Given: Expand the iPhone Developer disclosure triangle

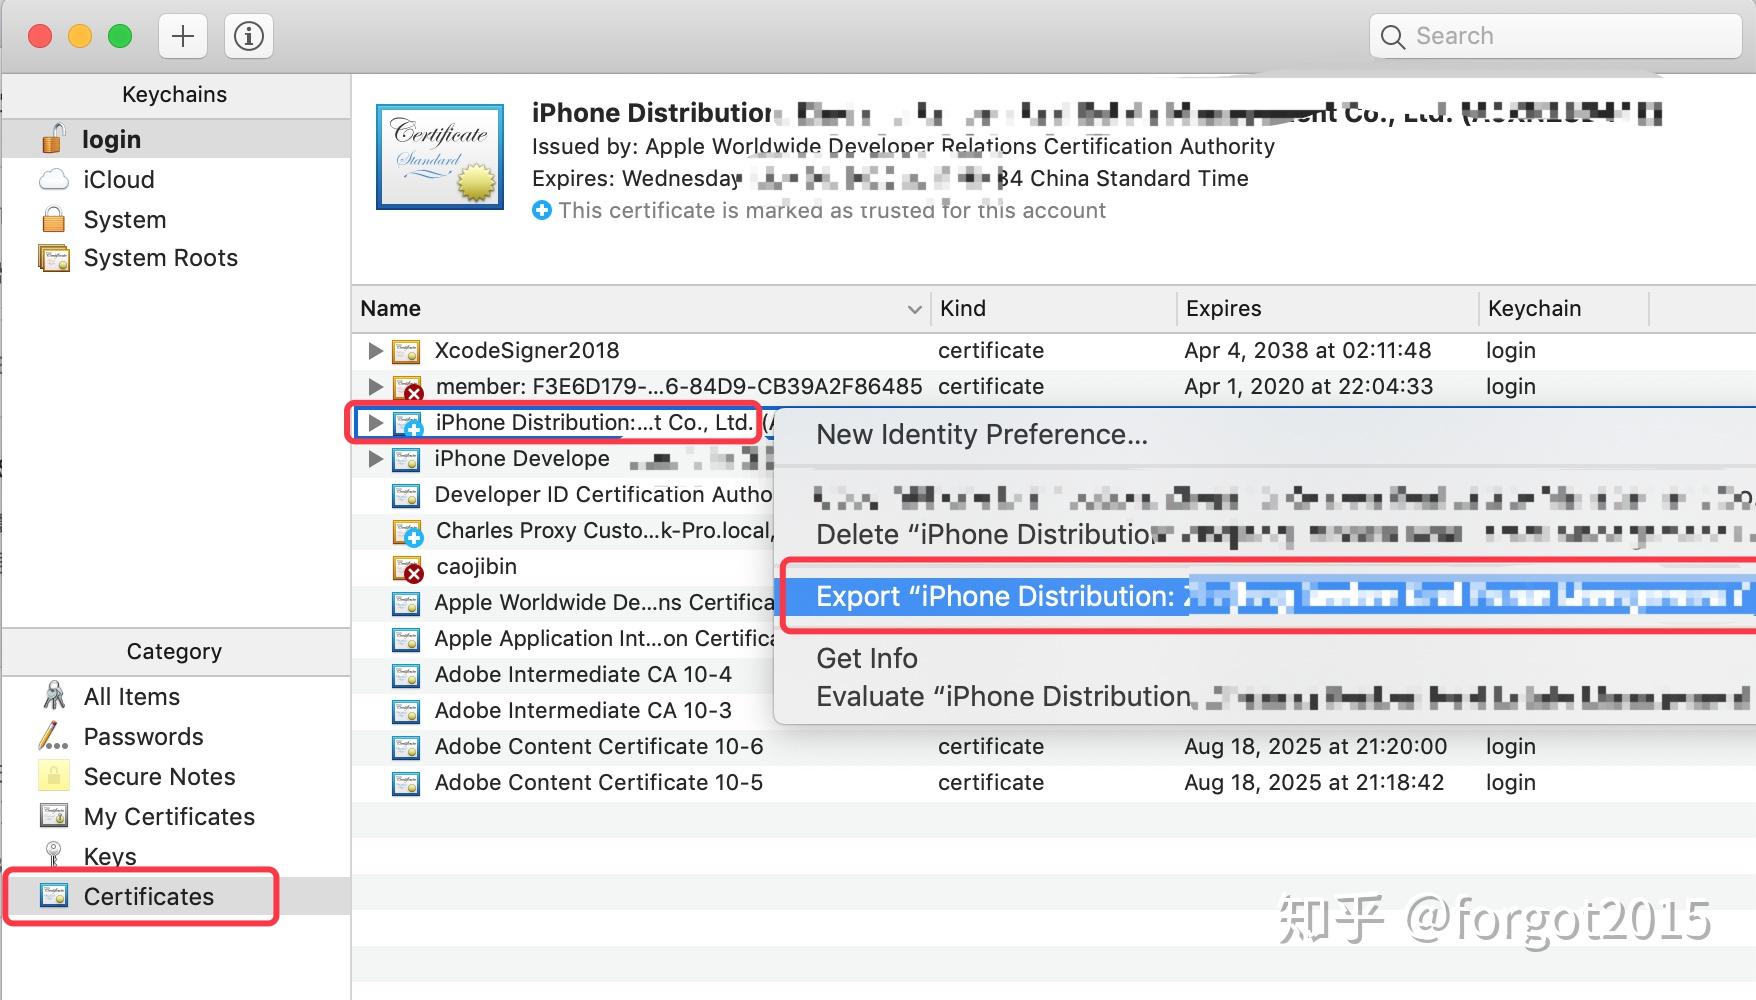Looking at the screenshot, I should (375, 458).
